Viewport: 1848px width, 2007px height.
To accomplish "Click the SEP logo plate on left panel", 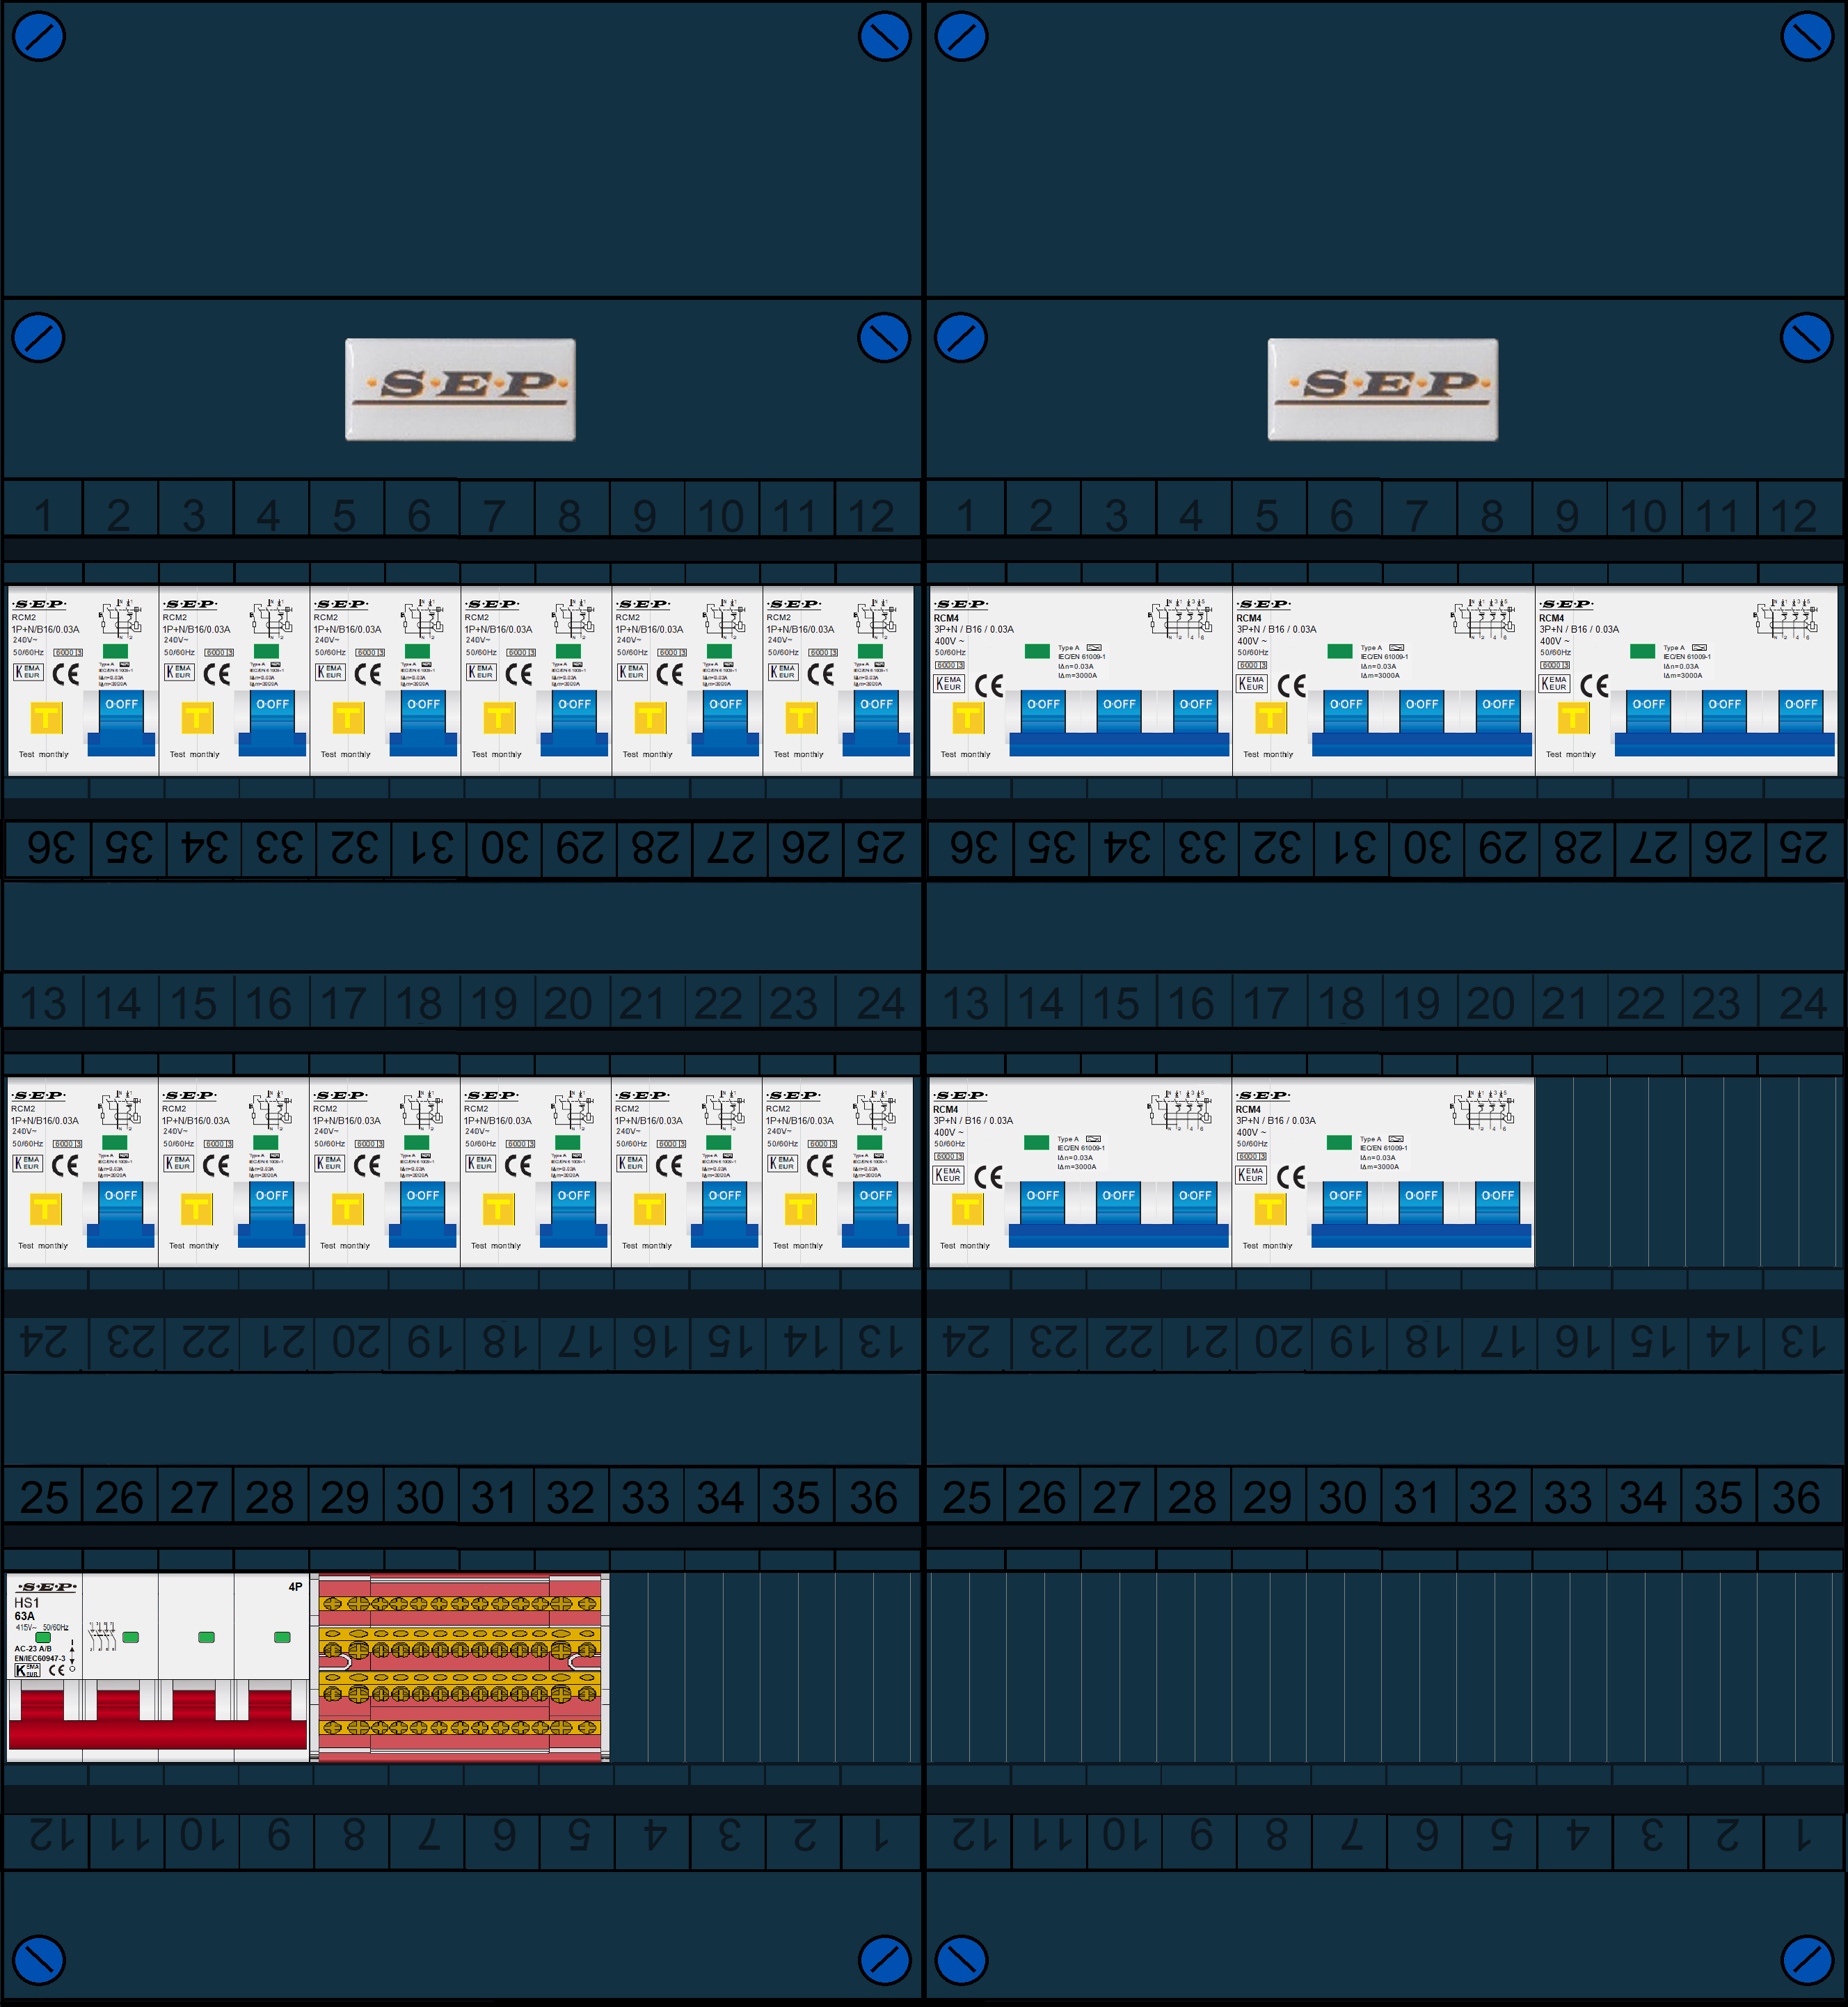I will pos(460,389).
